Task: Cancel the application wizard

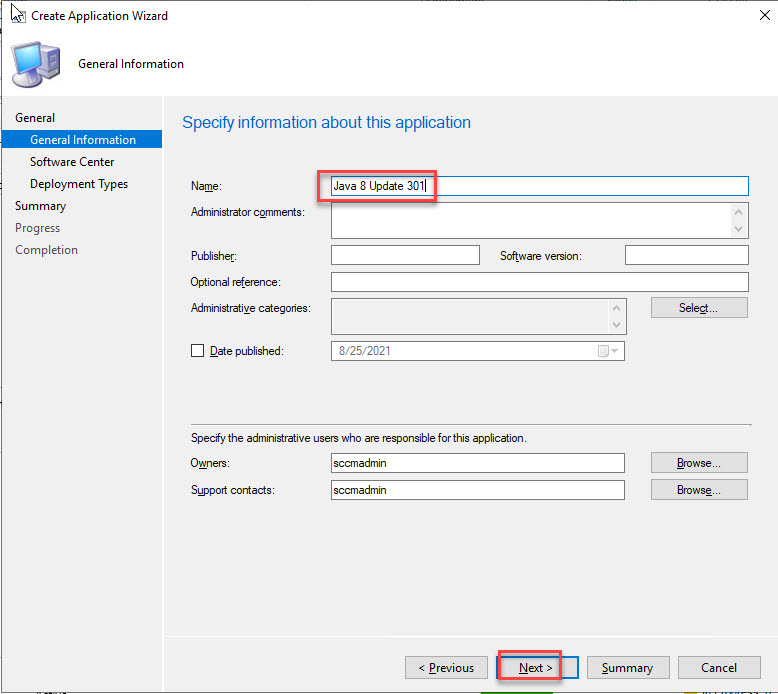Action: tap(718, 668)
